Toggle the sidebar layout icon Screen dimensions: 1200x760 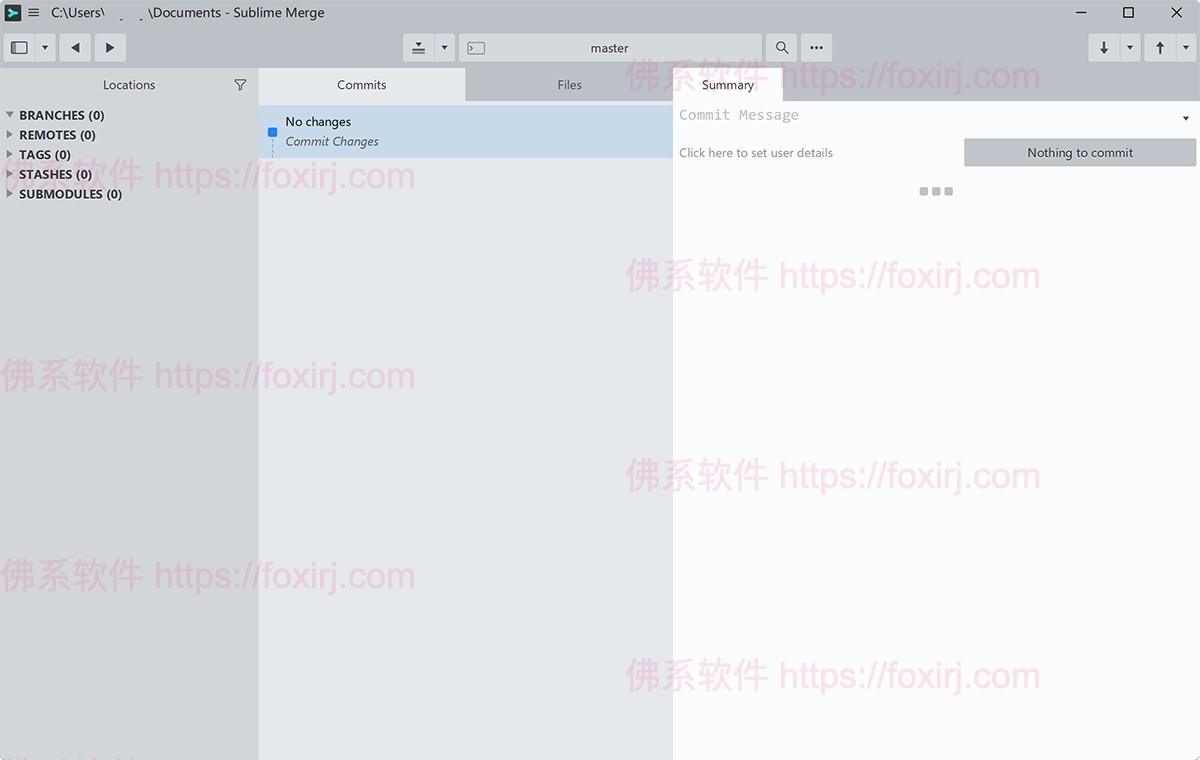tap(19, 48)
